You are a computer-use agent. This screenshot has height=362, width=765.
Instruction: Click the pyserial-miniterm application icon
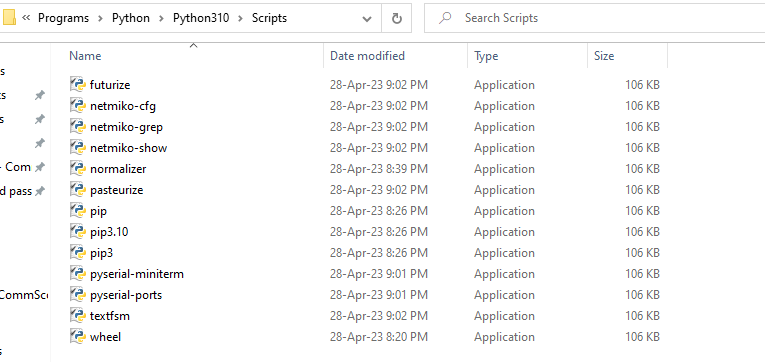(x=78, y=274)
